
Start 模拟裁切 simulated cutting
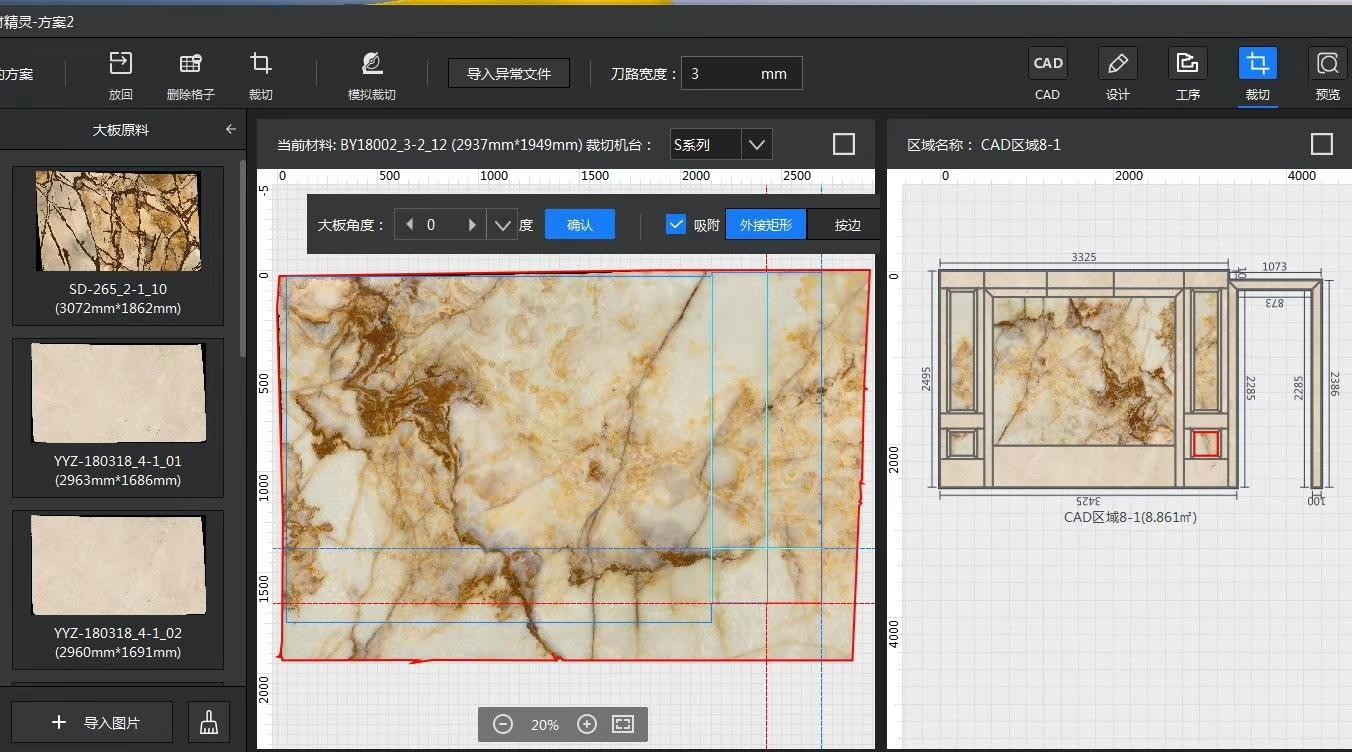pos(371,64)
